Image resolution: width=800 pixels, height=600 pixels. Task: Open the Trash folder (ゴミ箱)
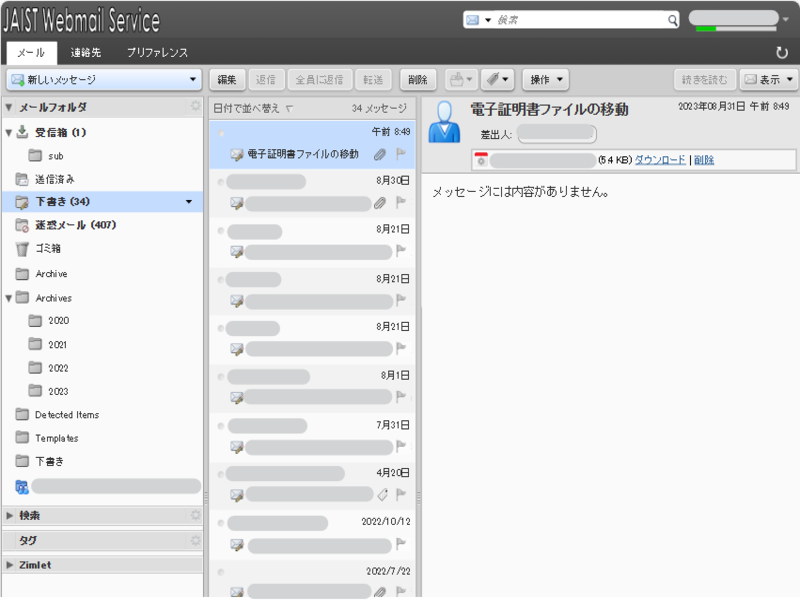pyautogui.click(x=48, y=249)
